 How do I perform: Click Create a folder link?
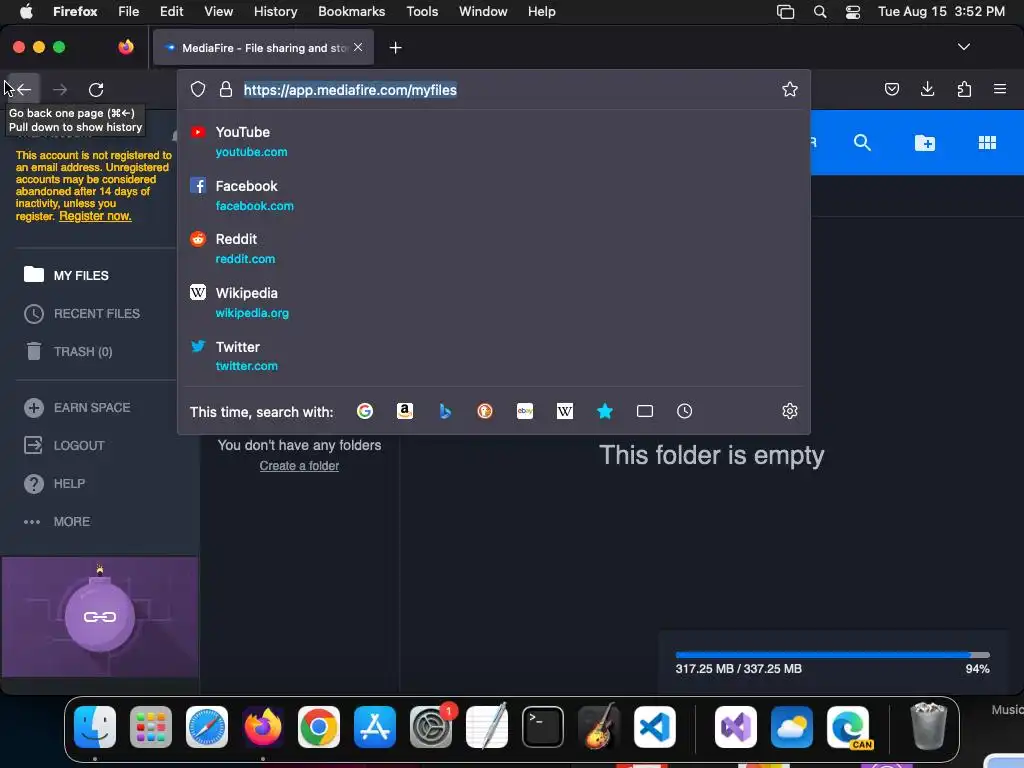[x=299, y=466]
